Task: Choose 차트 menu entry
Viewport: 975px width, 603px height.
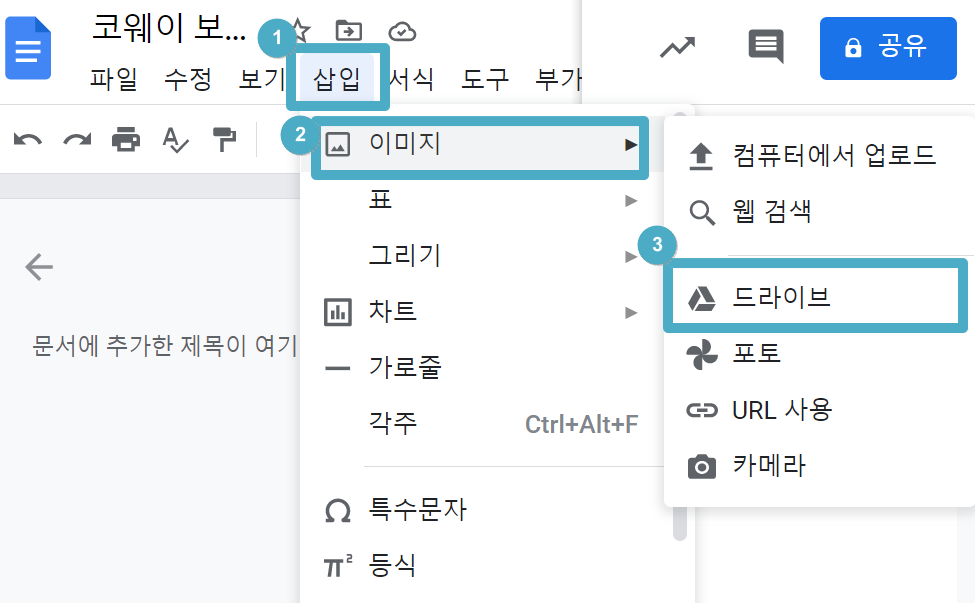Action: [x=392, y=311]
